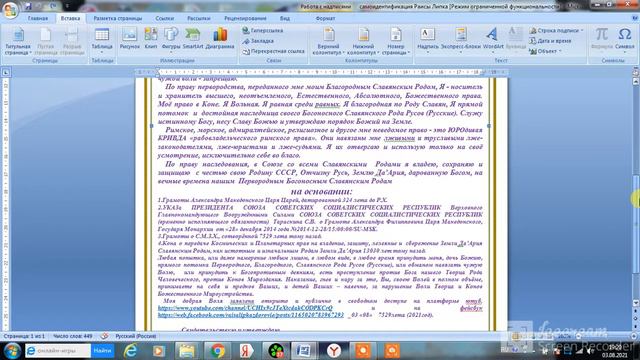Screen dimensions: 640x360
Task: Open the Формат contextual tab
Action: coord(325,18)
